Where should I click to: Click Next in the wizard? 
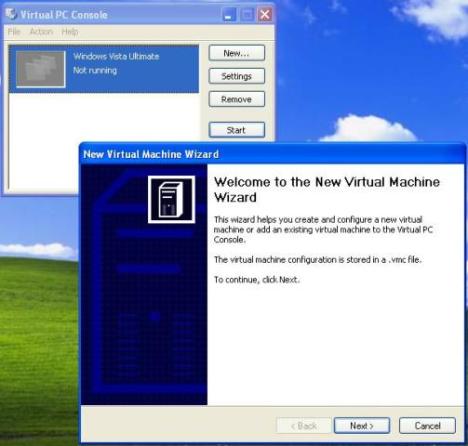(x=362, y=426)
